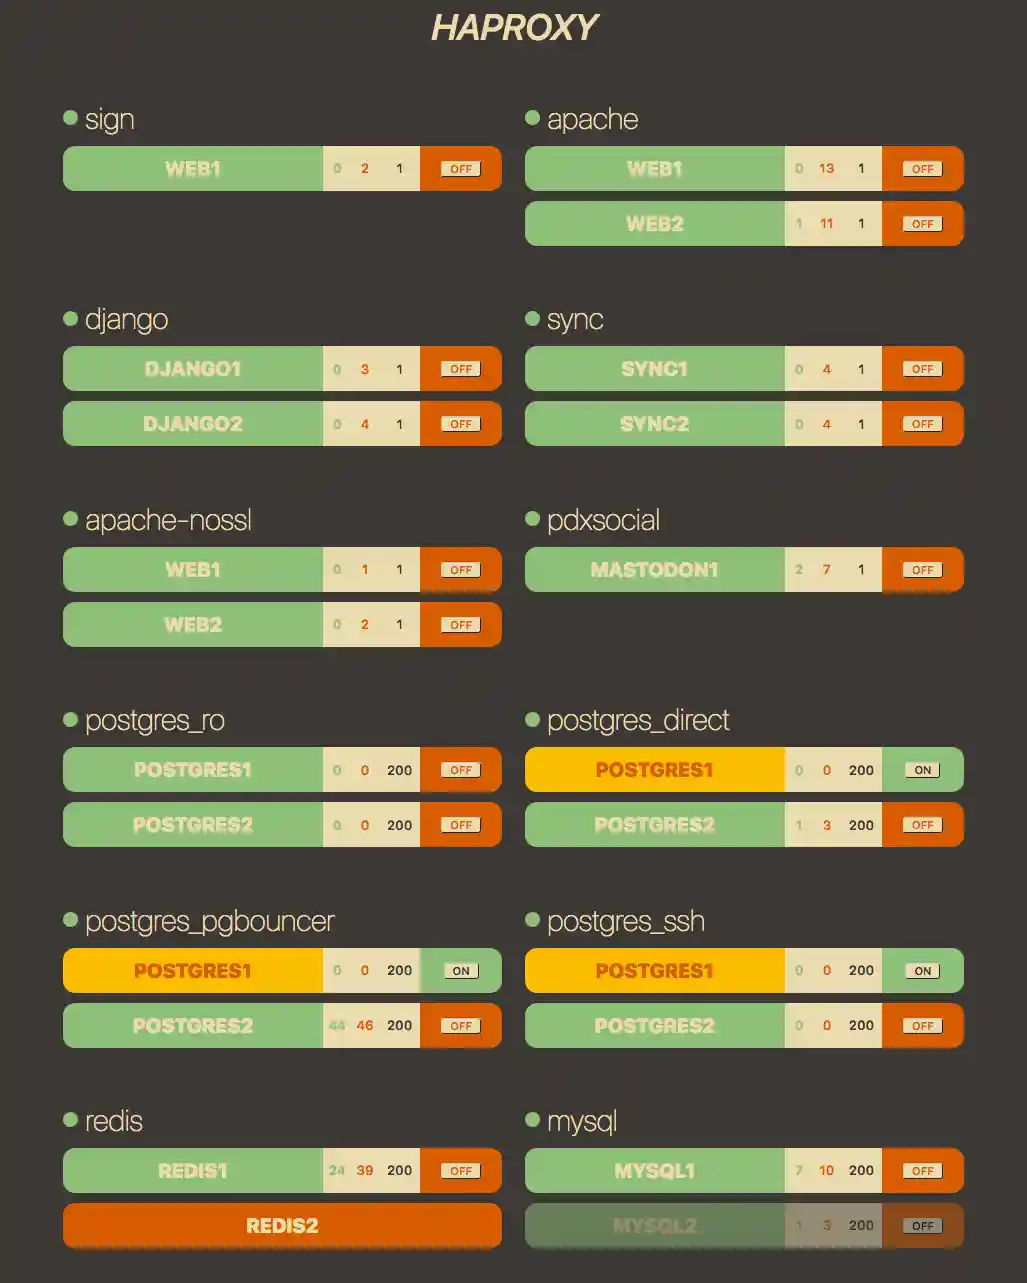Open the postgres_ro group heading
The image size is (1027, 1283).
tap(155, 721)
